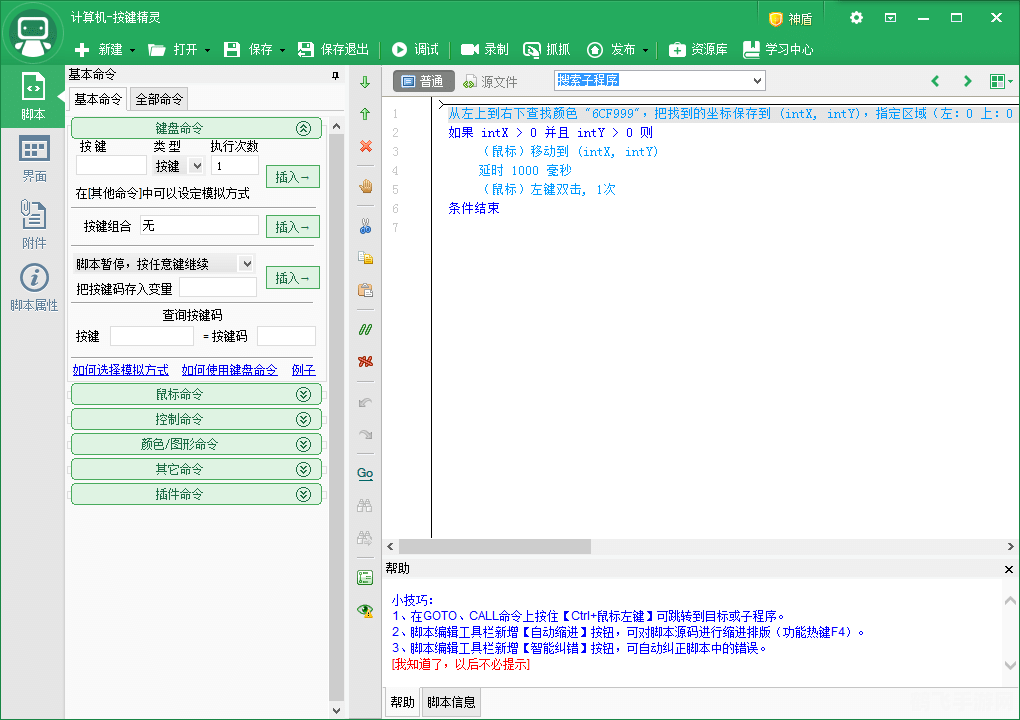Image resolution: width=1020 pixels, height=720 pixels.
Task: Open the 例子 example link
Action: [x=304, y=369]
